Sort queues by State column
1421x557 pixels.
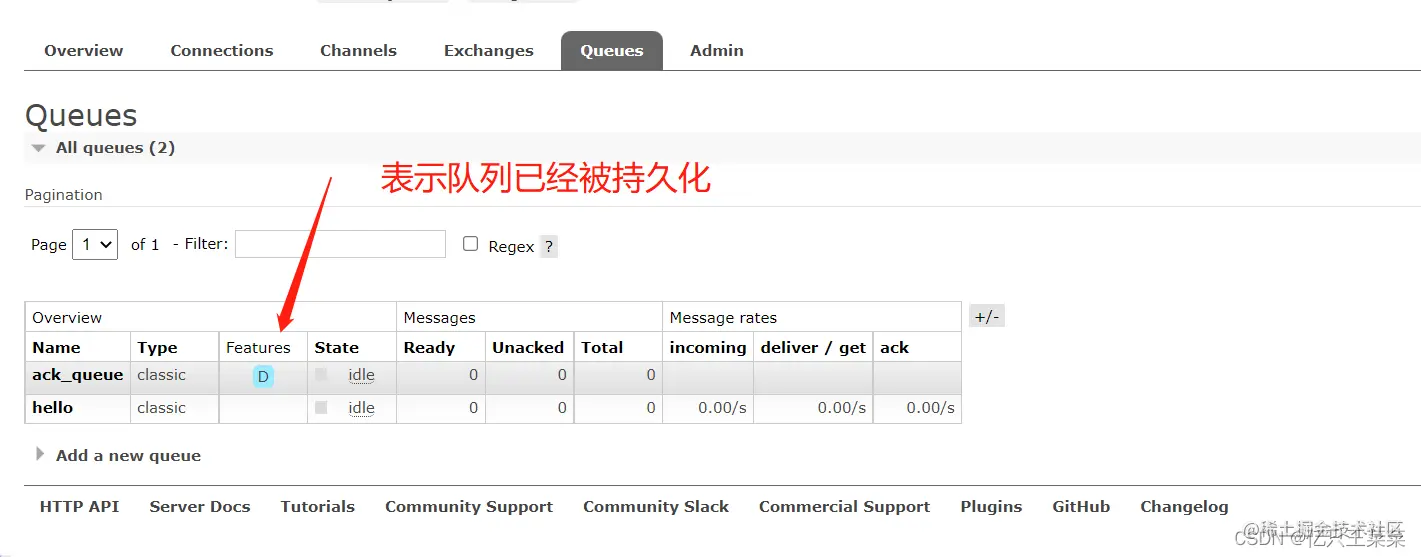(336, 348)
